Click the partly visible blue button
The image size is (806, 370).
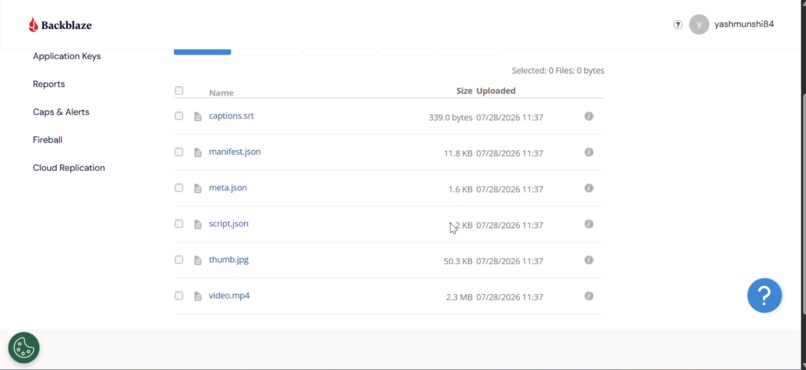tap(203, 51)
